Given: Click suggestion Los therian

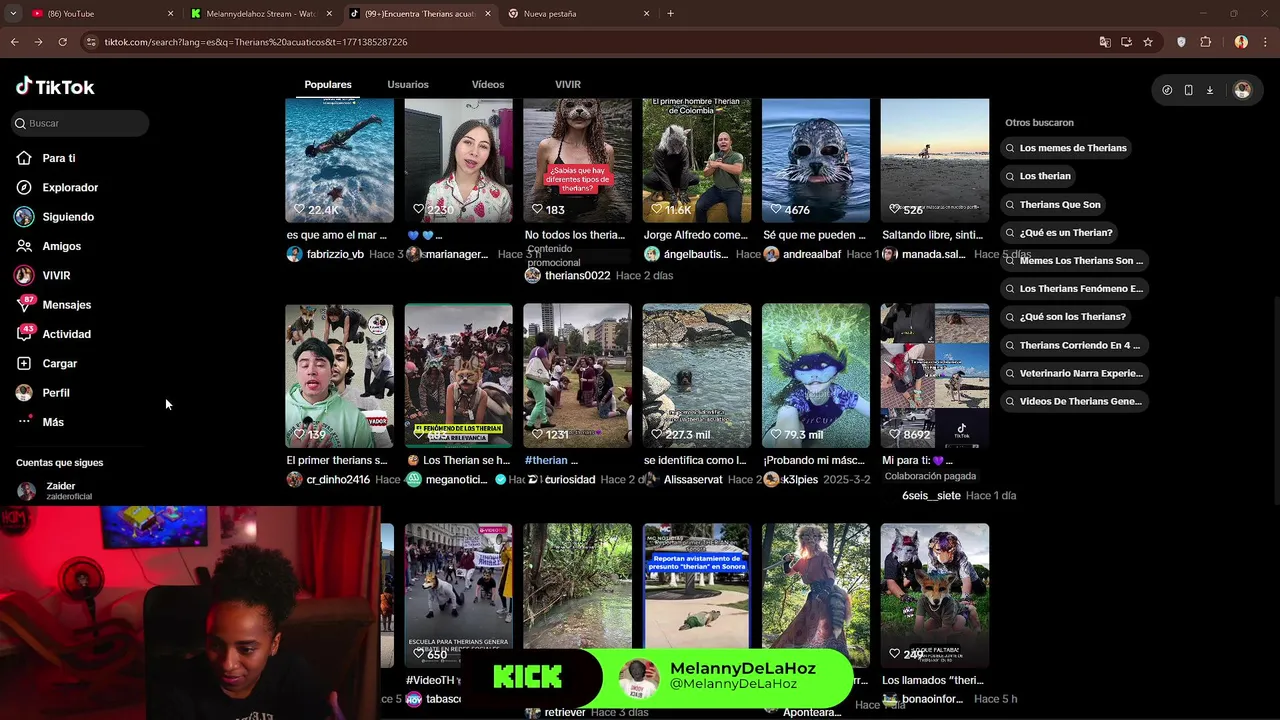Looking at the screenshot, I should click(x=1037, y=176).
